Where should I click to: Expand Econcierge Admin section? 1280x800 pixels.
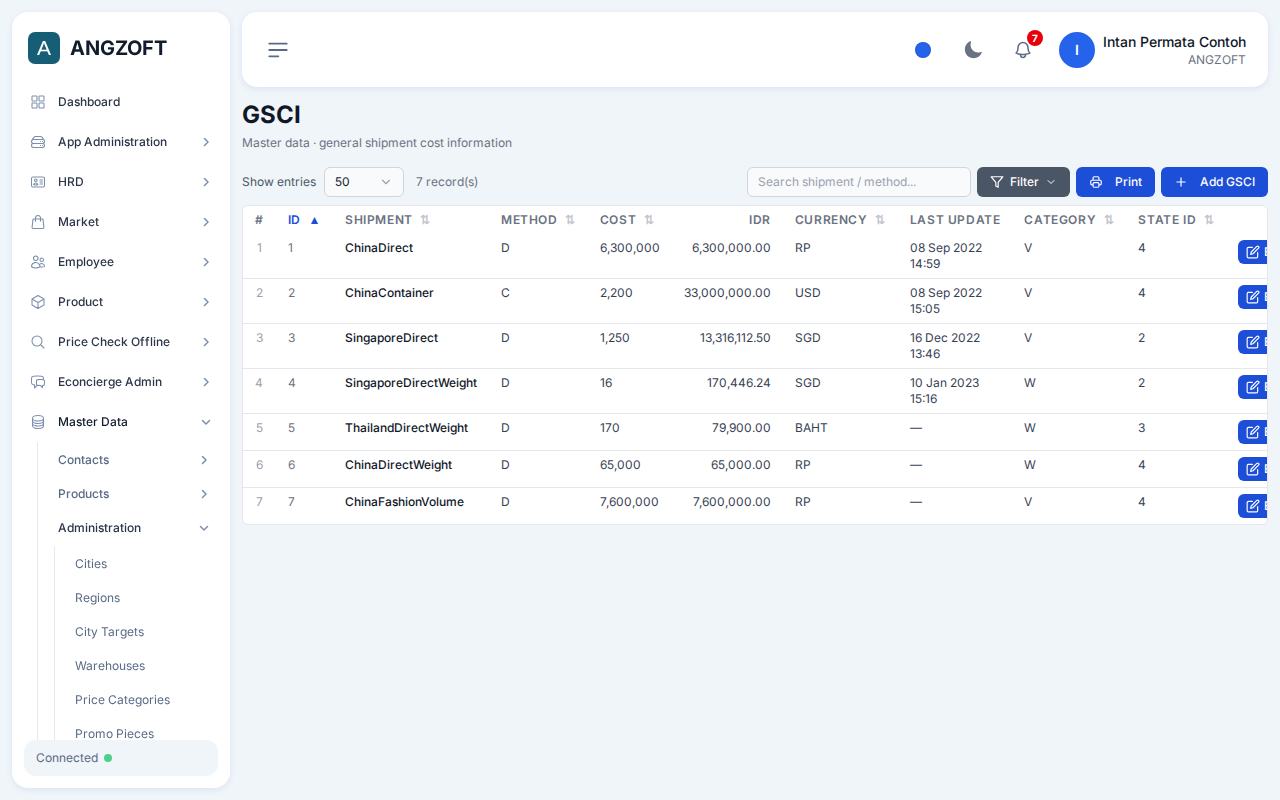tap(121, 382)
